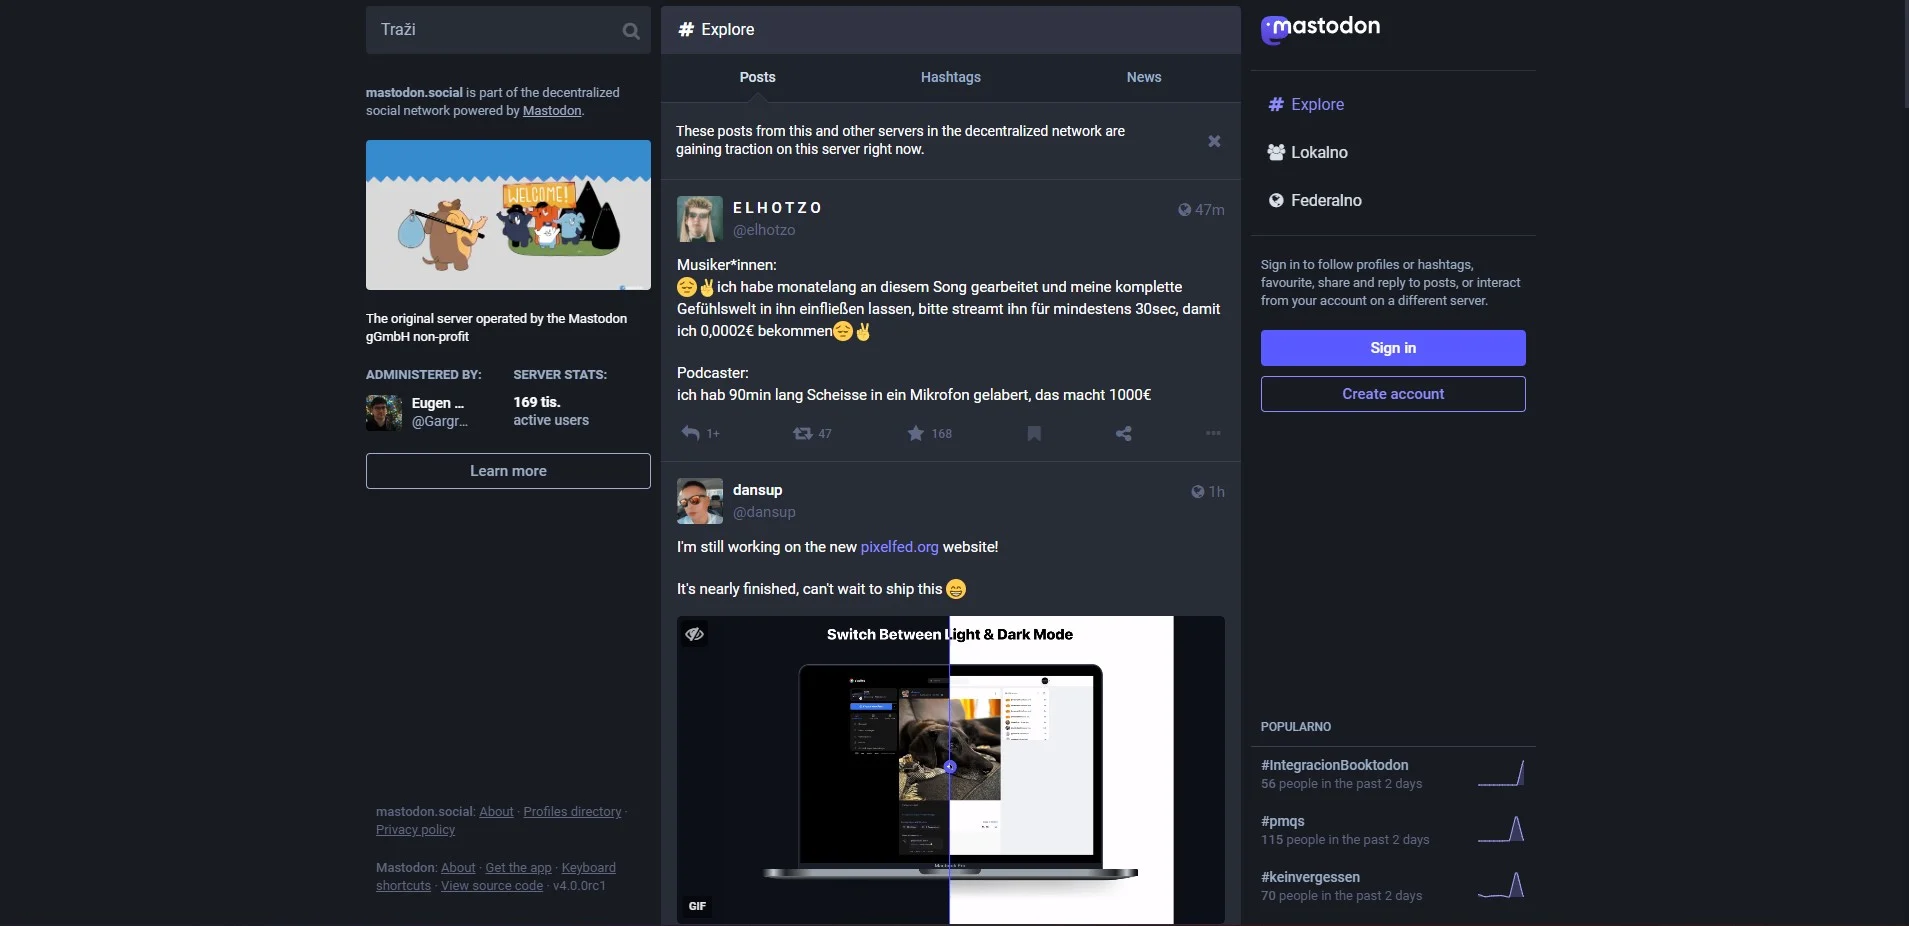Bookmark the ELHOTZO post
1909x926 pixels.
point(1034,433)
